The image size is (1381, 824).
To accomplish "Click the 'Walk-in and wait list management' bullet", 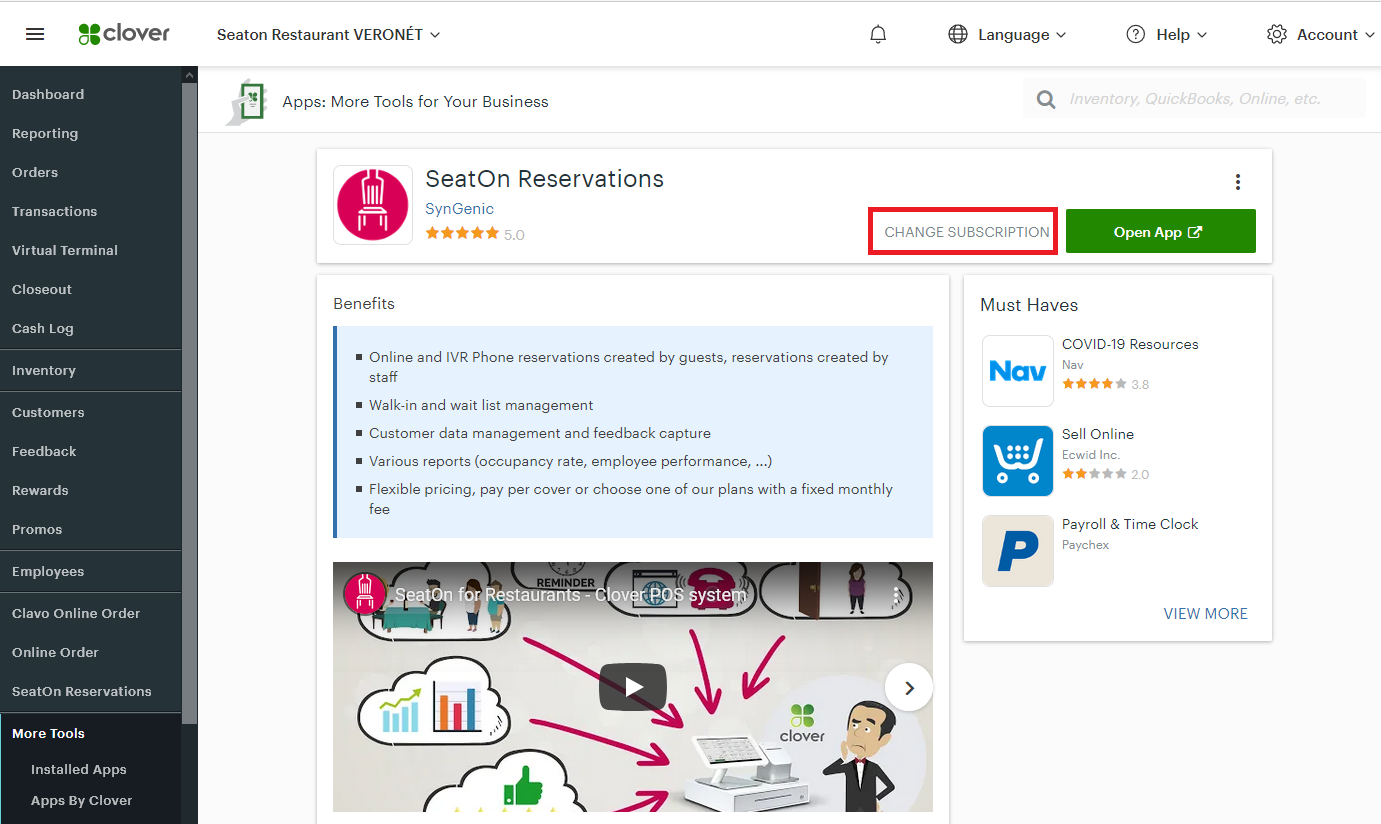I will (x=480, y=405).
